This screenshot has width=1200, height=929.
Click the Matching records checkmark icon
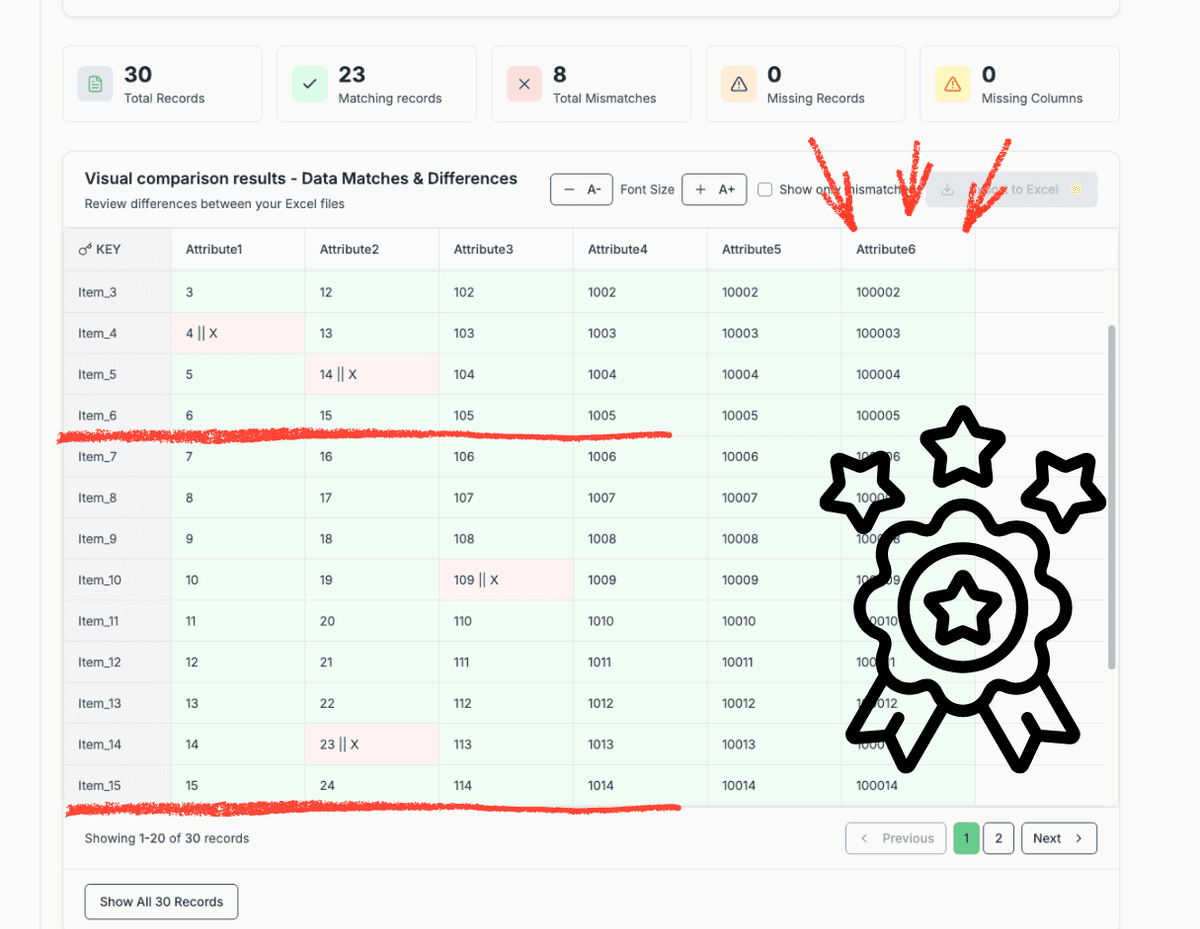coord(309,84)
